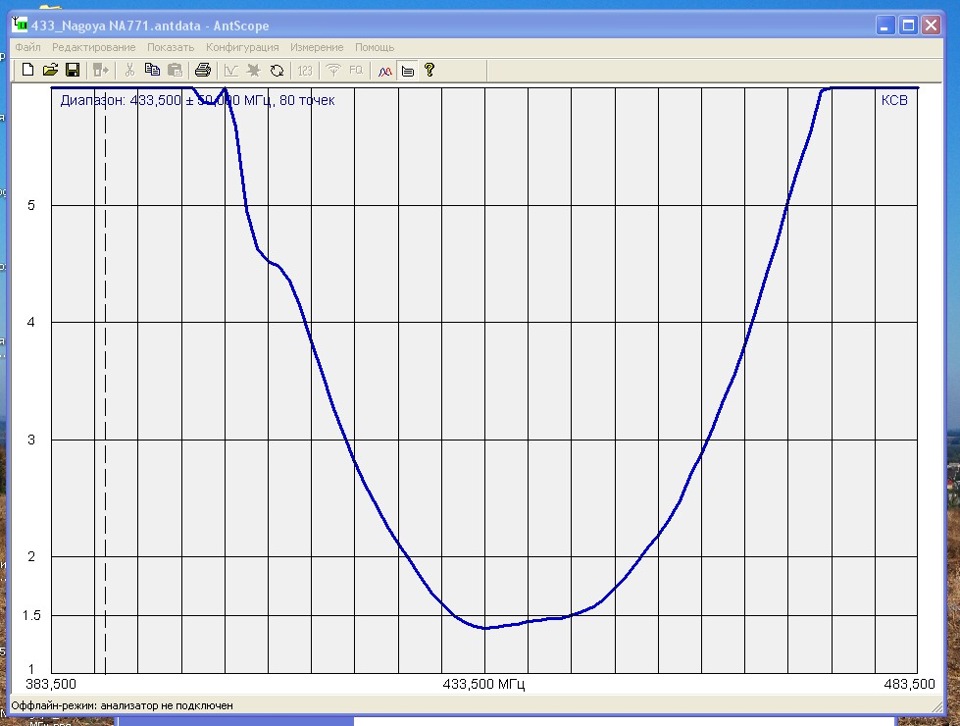This screenshot has width=960, height=726.
Task: Maximize the AntScope window
Action: point(909,25)
